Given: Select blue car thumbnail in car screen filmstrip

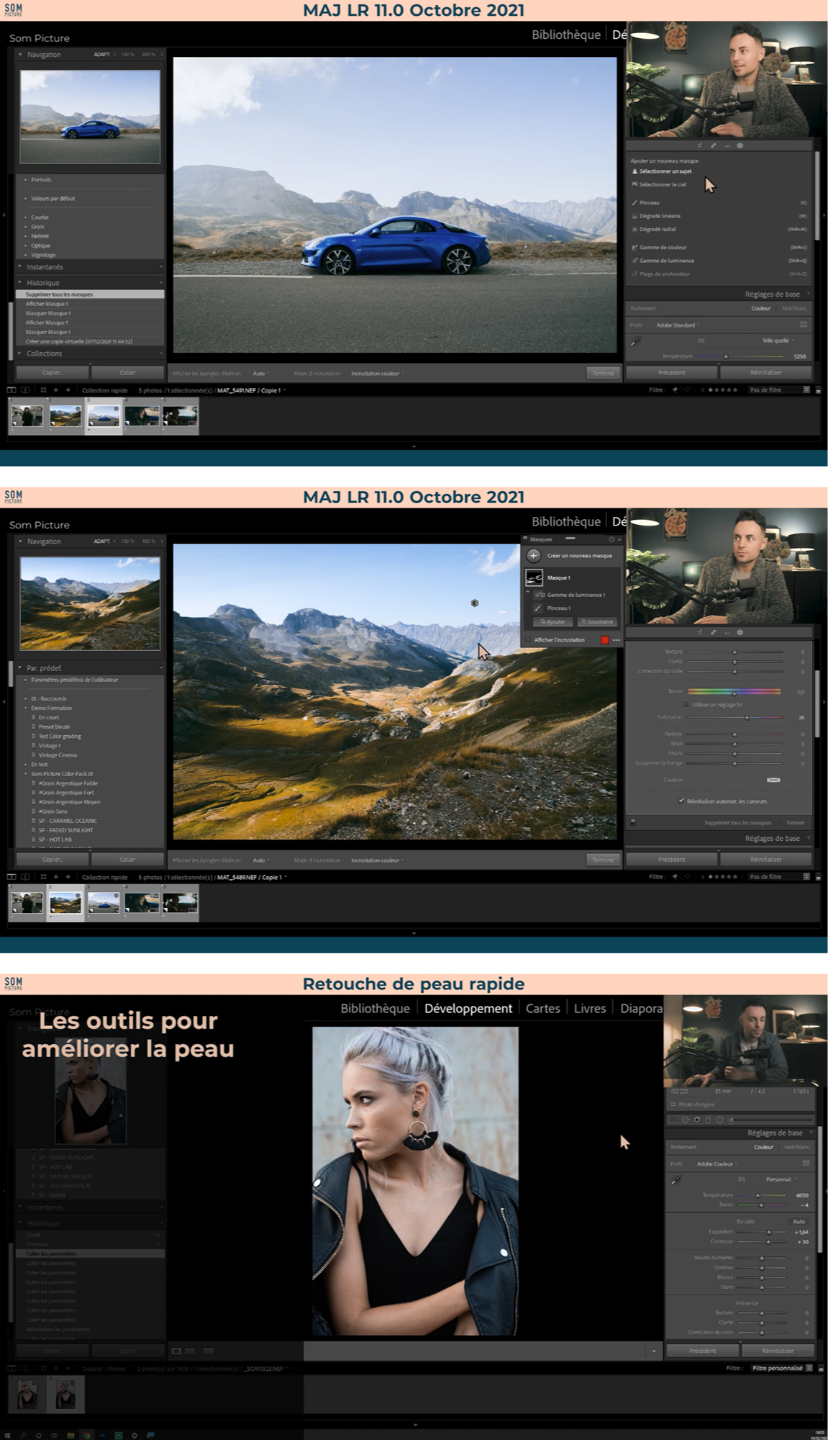Looking at the screenshot, I should click(103, 415).
